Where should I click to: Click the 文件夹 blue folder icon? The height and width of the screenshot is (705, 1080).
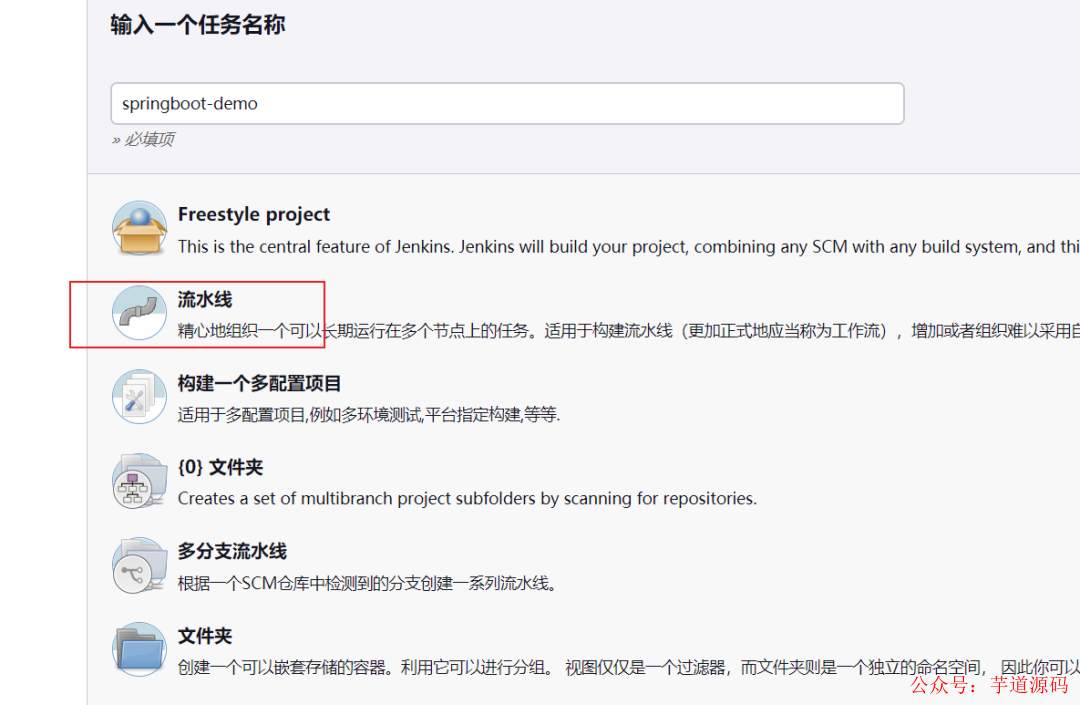click(x=140, y=650)
